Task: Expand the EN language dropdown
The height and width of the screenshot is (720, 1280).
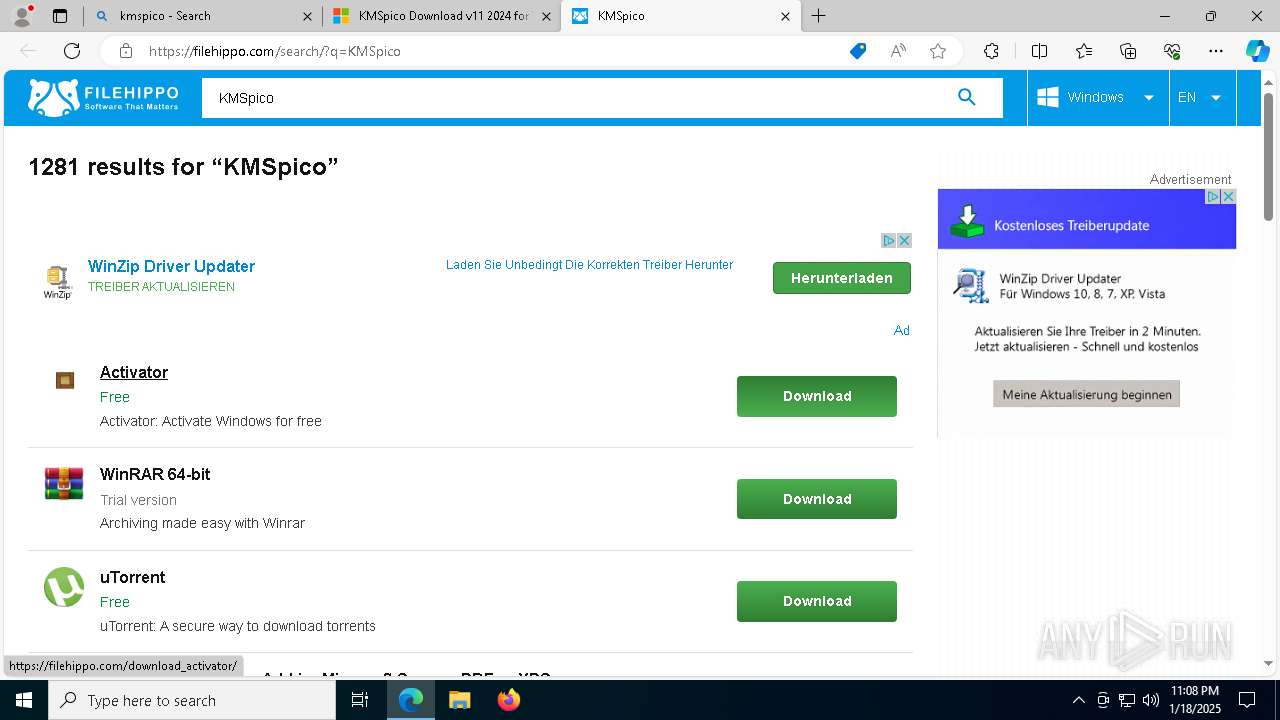Action: (x=1202, y=97)
